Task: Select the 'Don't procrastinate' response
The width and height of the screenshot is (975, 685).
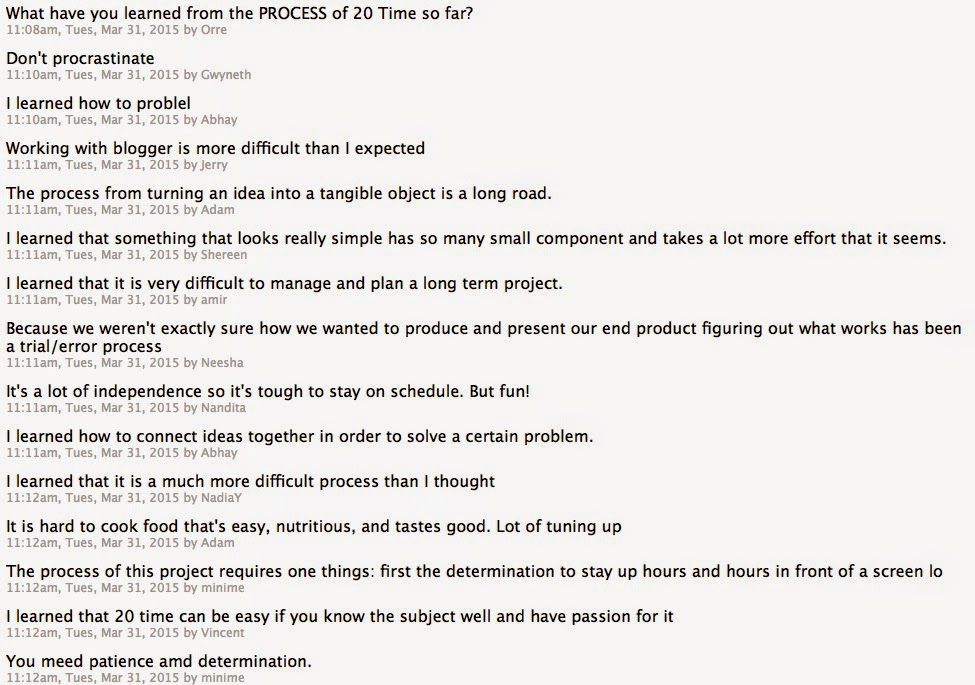Action: pos(80,59)
